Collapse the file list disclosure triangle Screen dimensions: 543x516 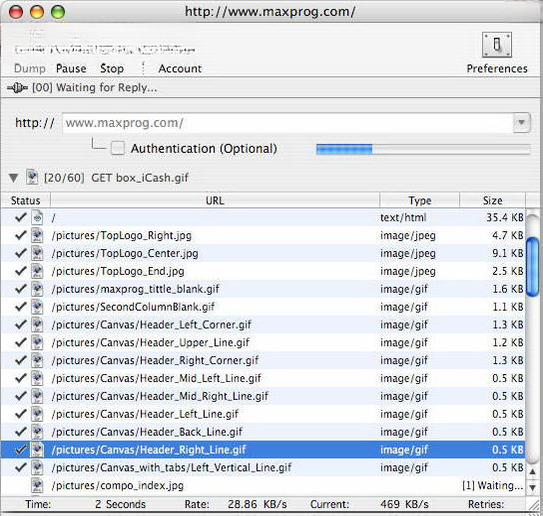point(14,178)
